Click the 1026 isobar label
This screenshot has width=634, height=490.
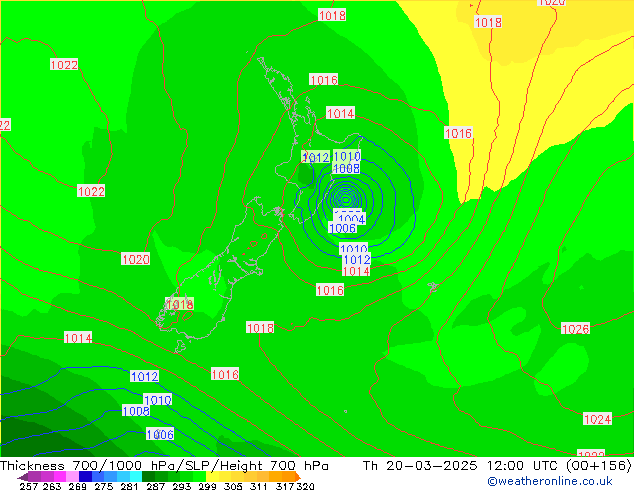(575, 329)
